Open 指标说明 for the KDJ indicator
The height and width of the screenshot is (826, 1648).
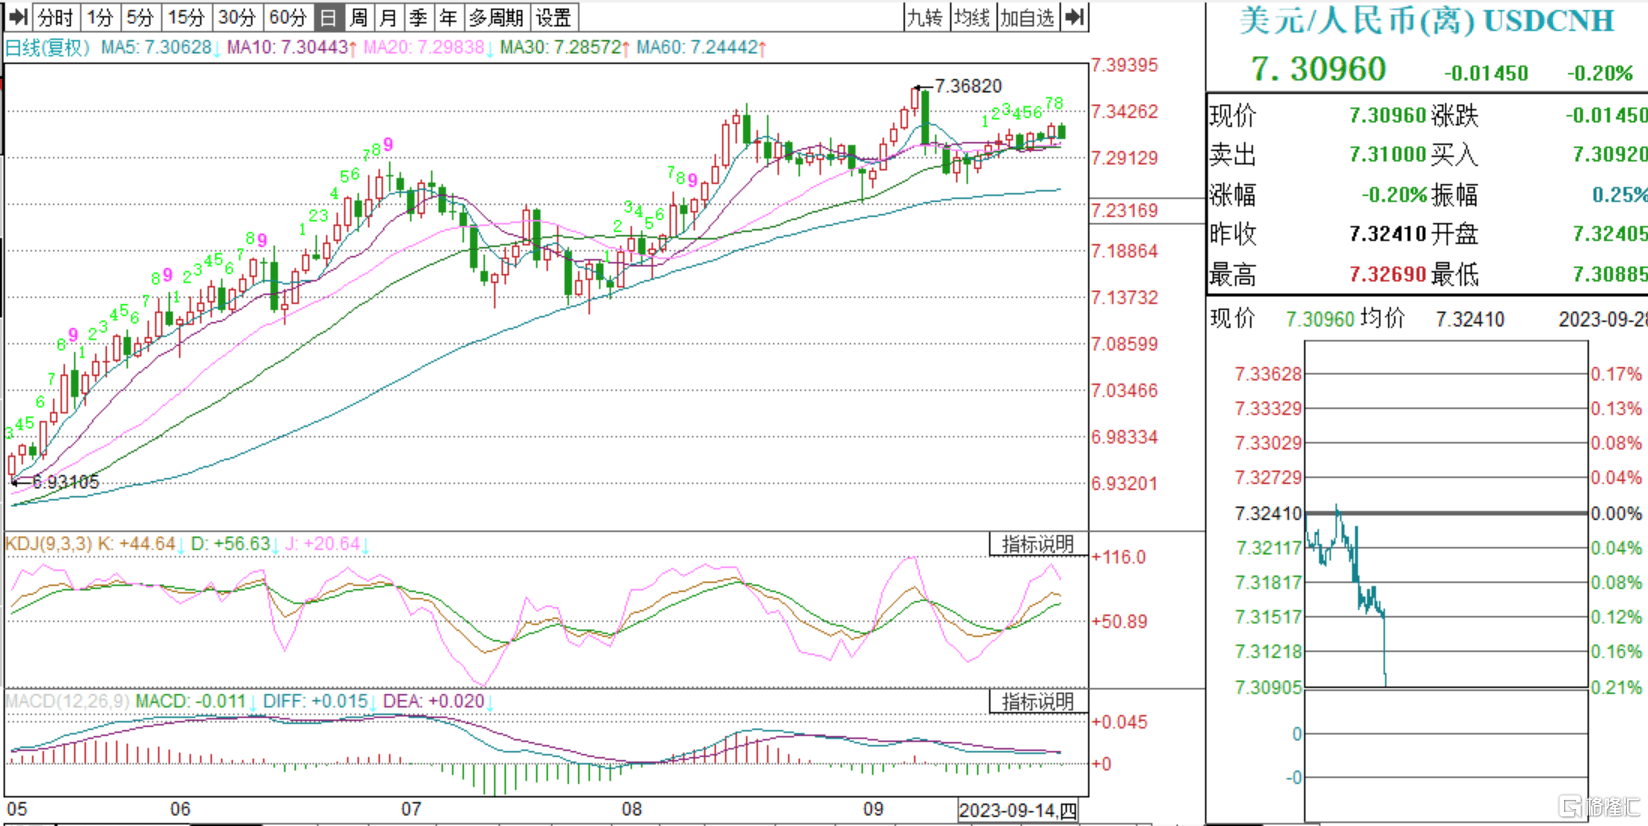1037,544
